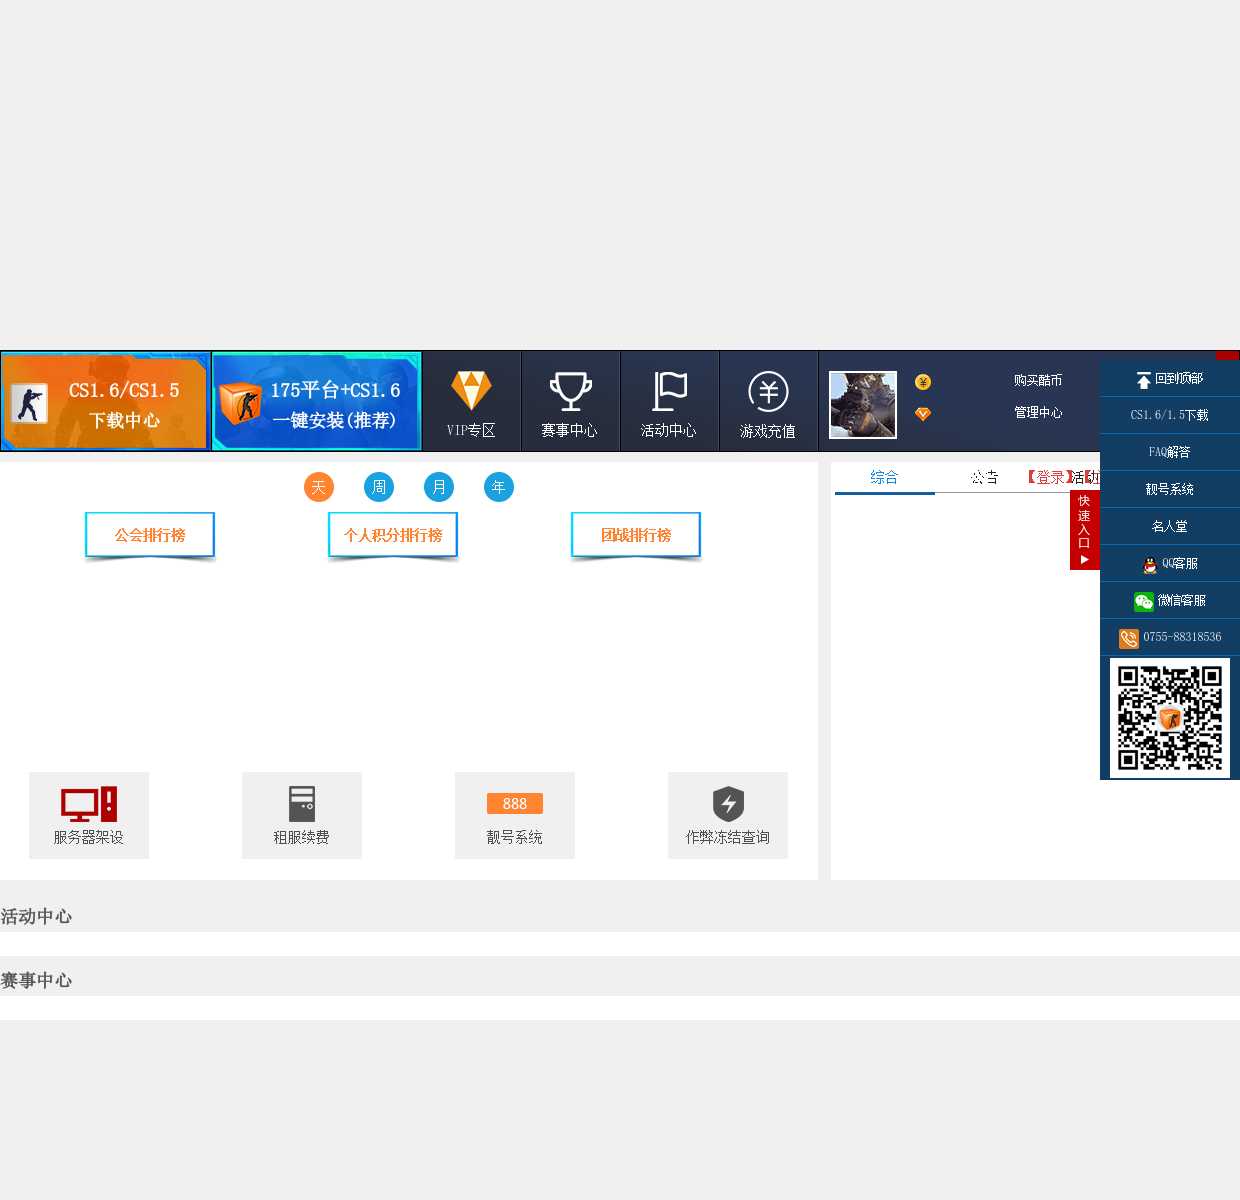Open FAQ解答 in the quick sidebar
Image resolution: width=1240 pixels, height=1200 pixels.
1170,452
